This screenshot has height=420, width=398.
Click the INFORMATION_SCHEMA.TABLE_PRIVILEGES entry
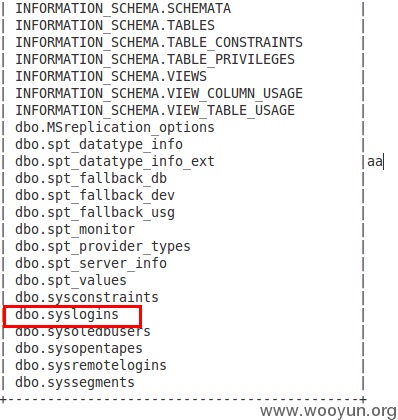(x=155, y=59)
